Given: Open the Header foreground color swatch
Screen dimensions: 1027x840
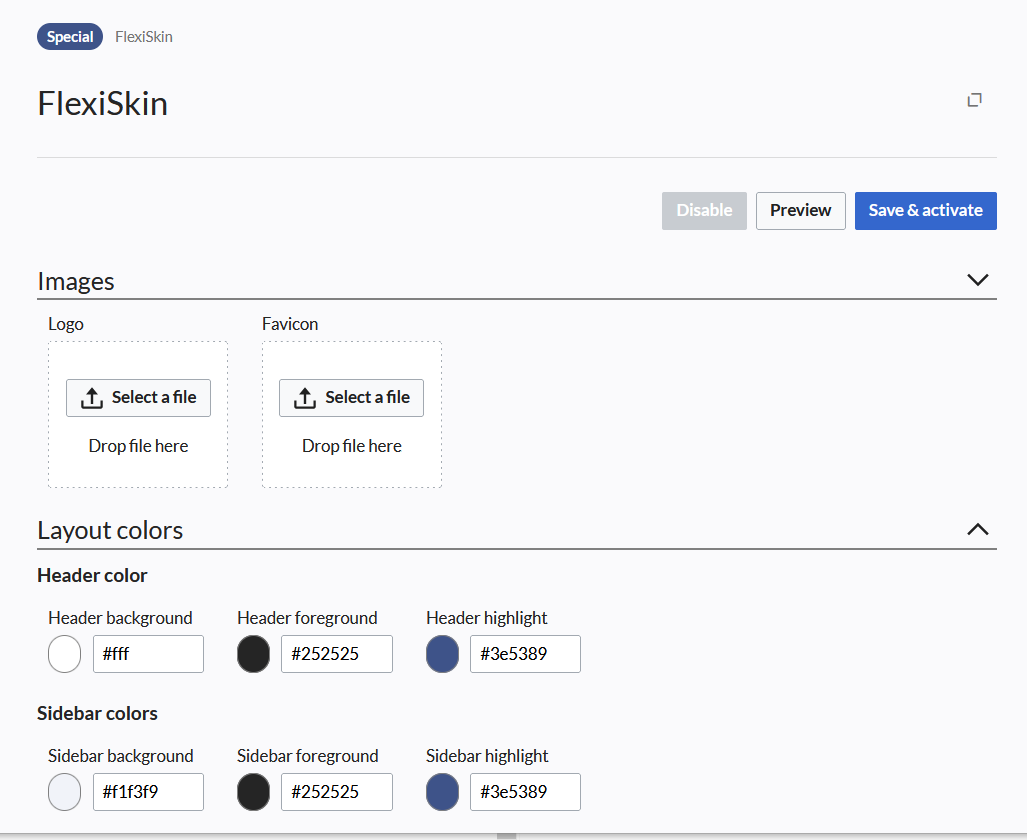Looking at the screenshot, I should (x=253, y=654).
